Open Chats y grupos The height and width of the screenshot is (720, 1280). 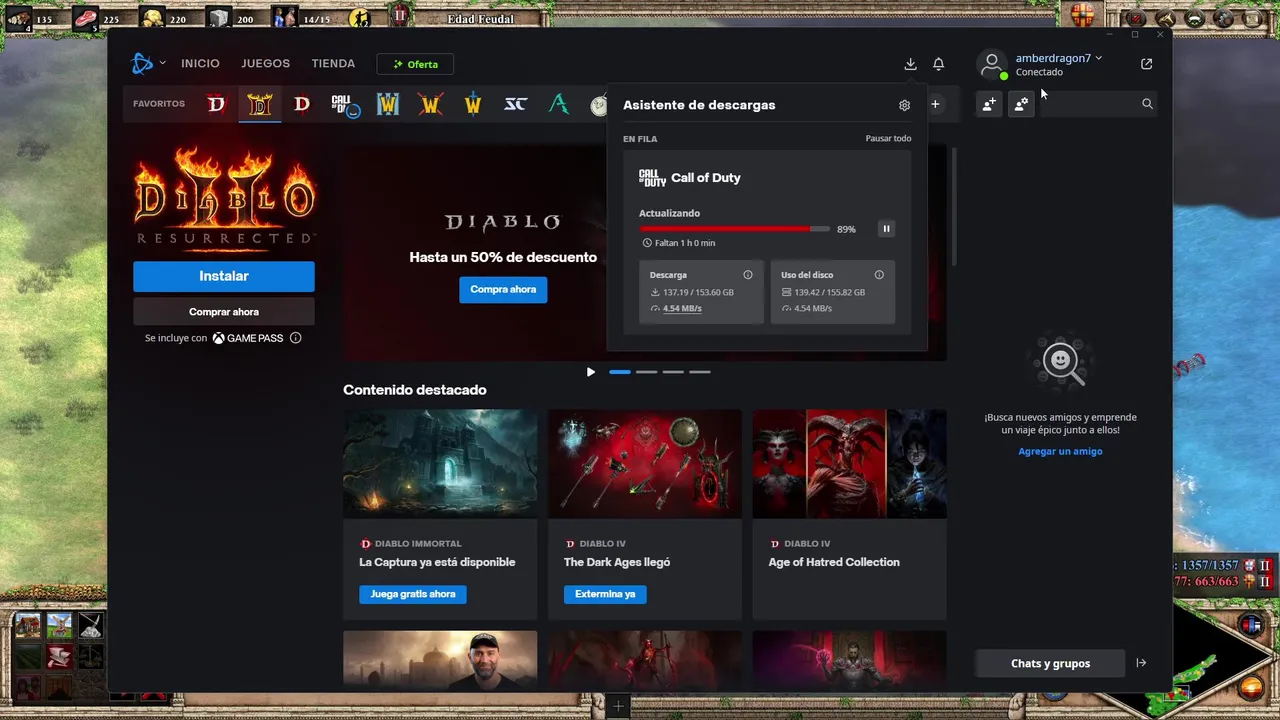point(1050,663)
